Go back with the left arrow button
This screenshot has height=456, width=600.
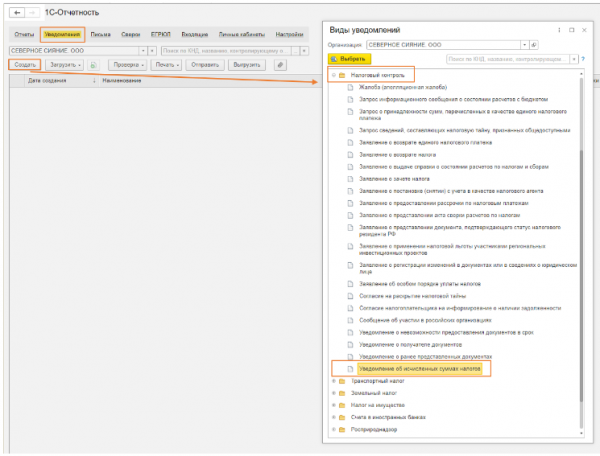coord(17,13)
